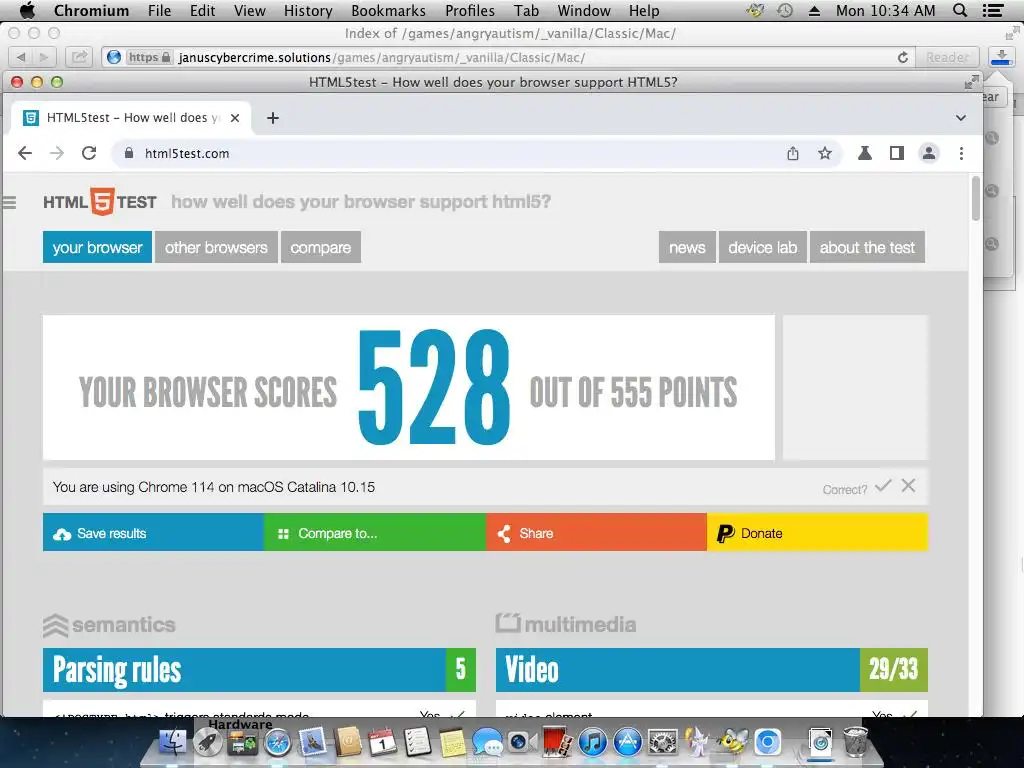
Task: Reject browser detection with the X icon
Action: click(x=908, y=485)
